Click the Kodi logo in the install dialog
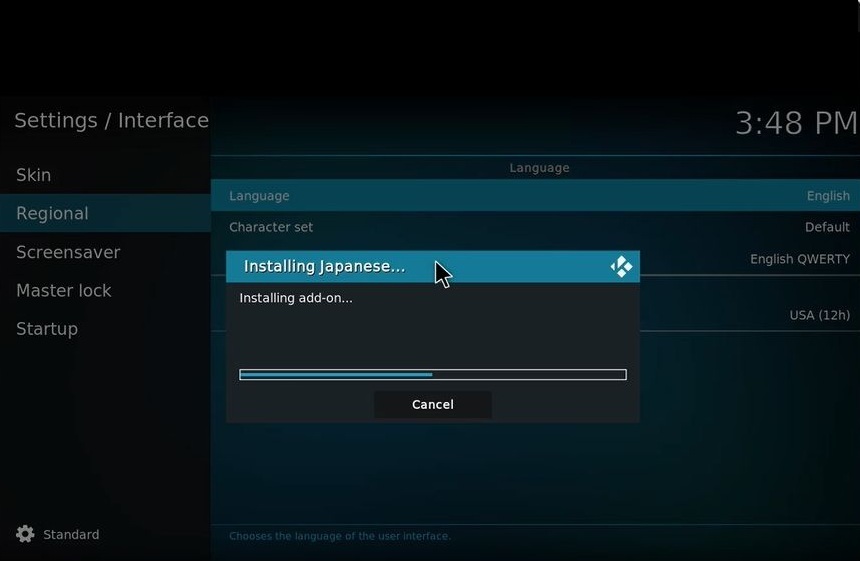The image size is (860, 561). 621,267
